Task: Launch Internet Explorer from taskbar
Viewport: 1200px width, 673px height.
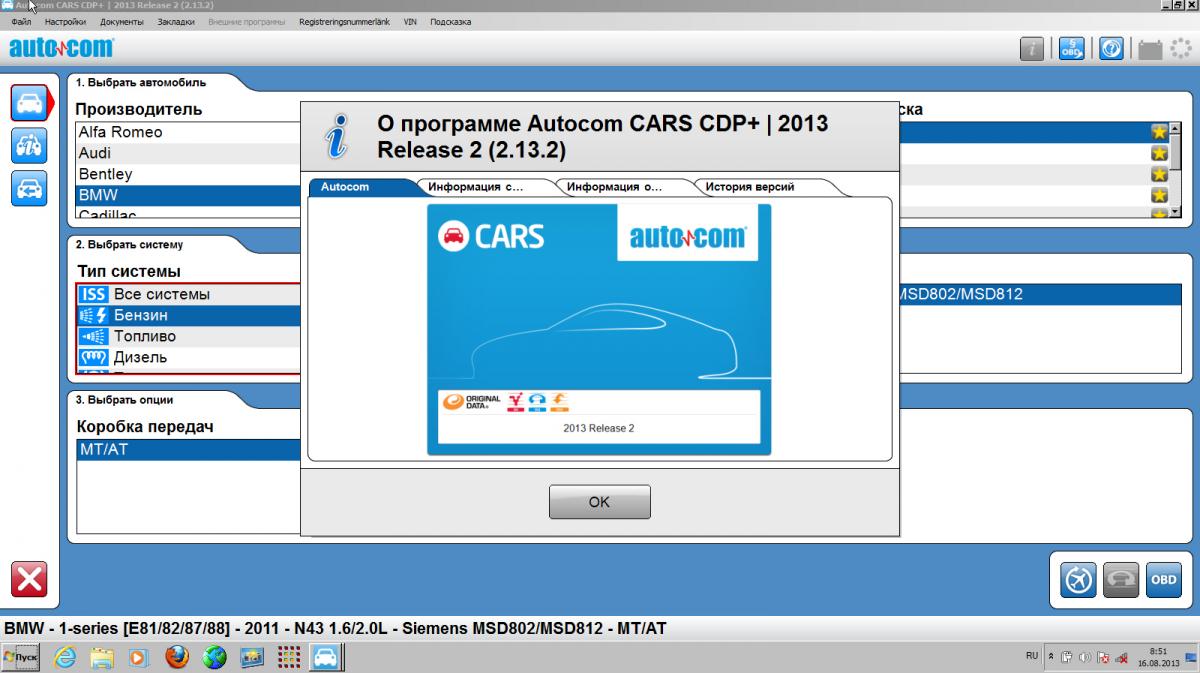Action: [66, 657]
